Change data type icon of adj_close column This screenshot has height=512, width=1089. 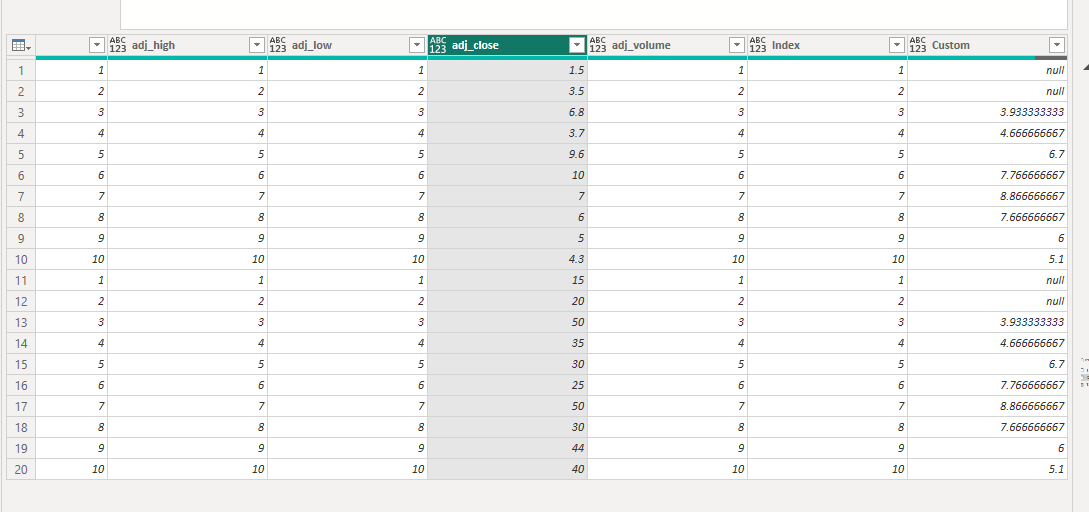point(438,45)
